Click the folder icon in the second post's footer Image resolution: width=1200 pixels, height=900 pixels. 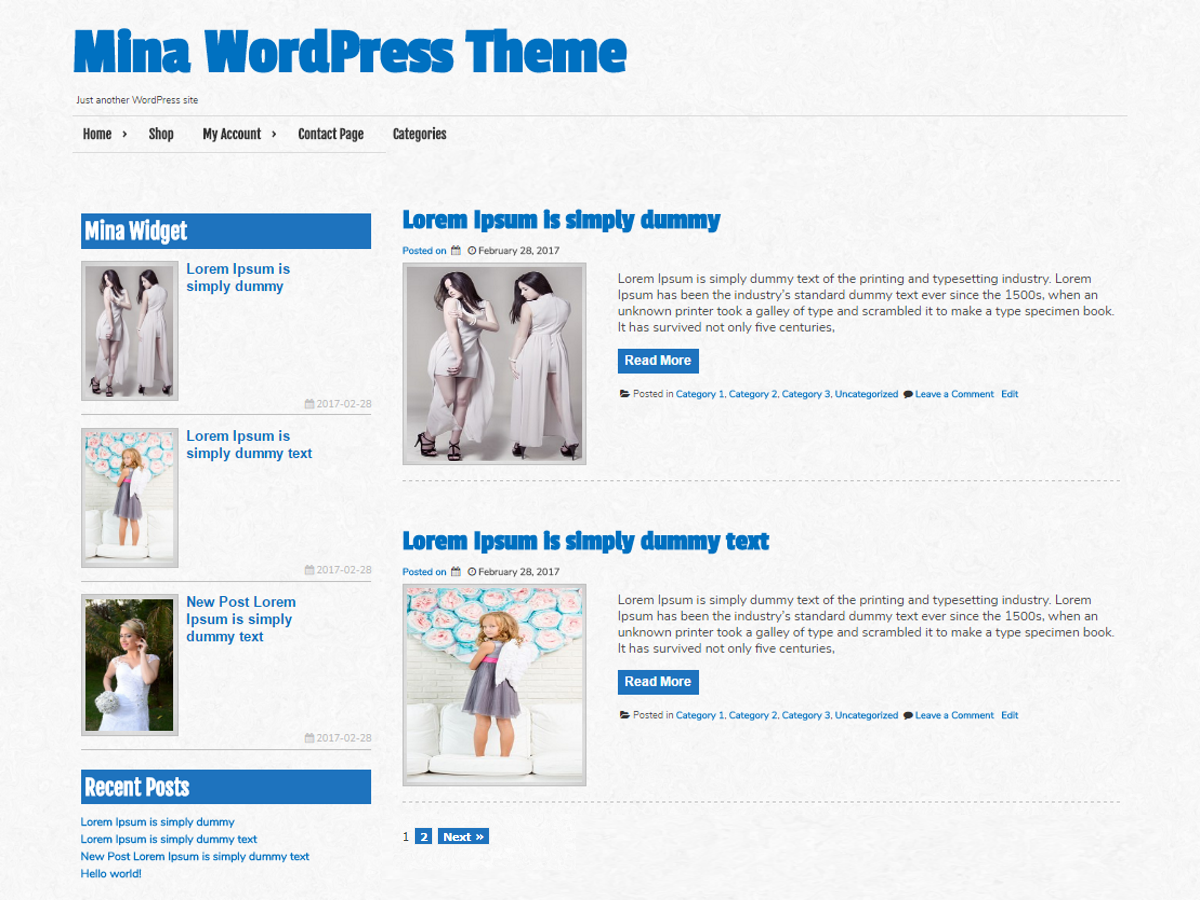click(x=624, y=715)
